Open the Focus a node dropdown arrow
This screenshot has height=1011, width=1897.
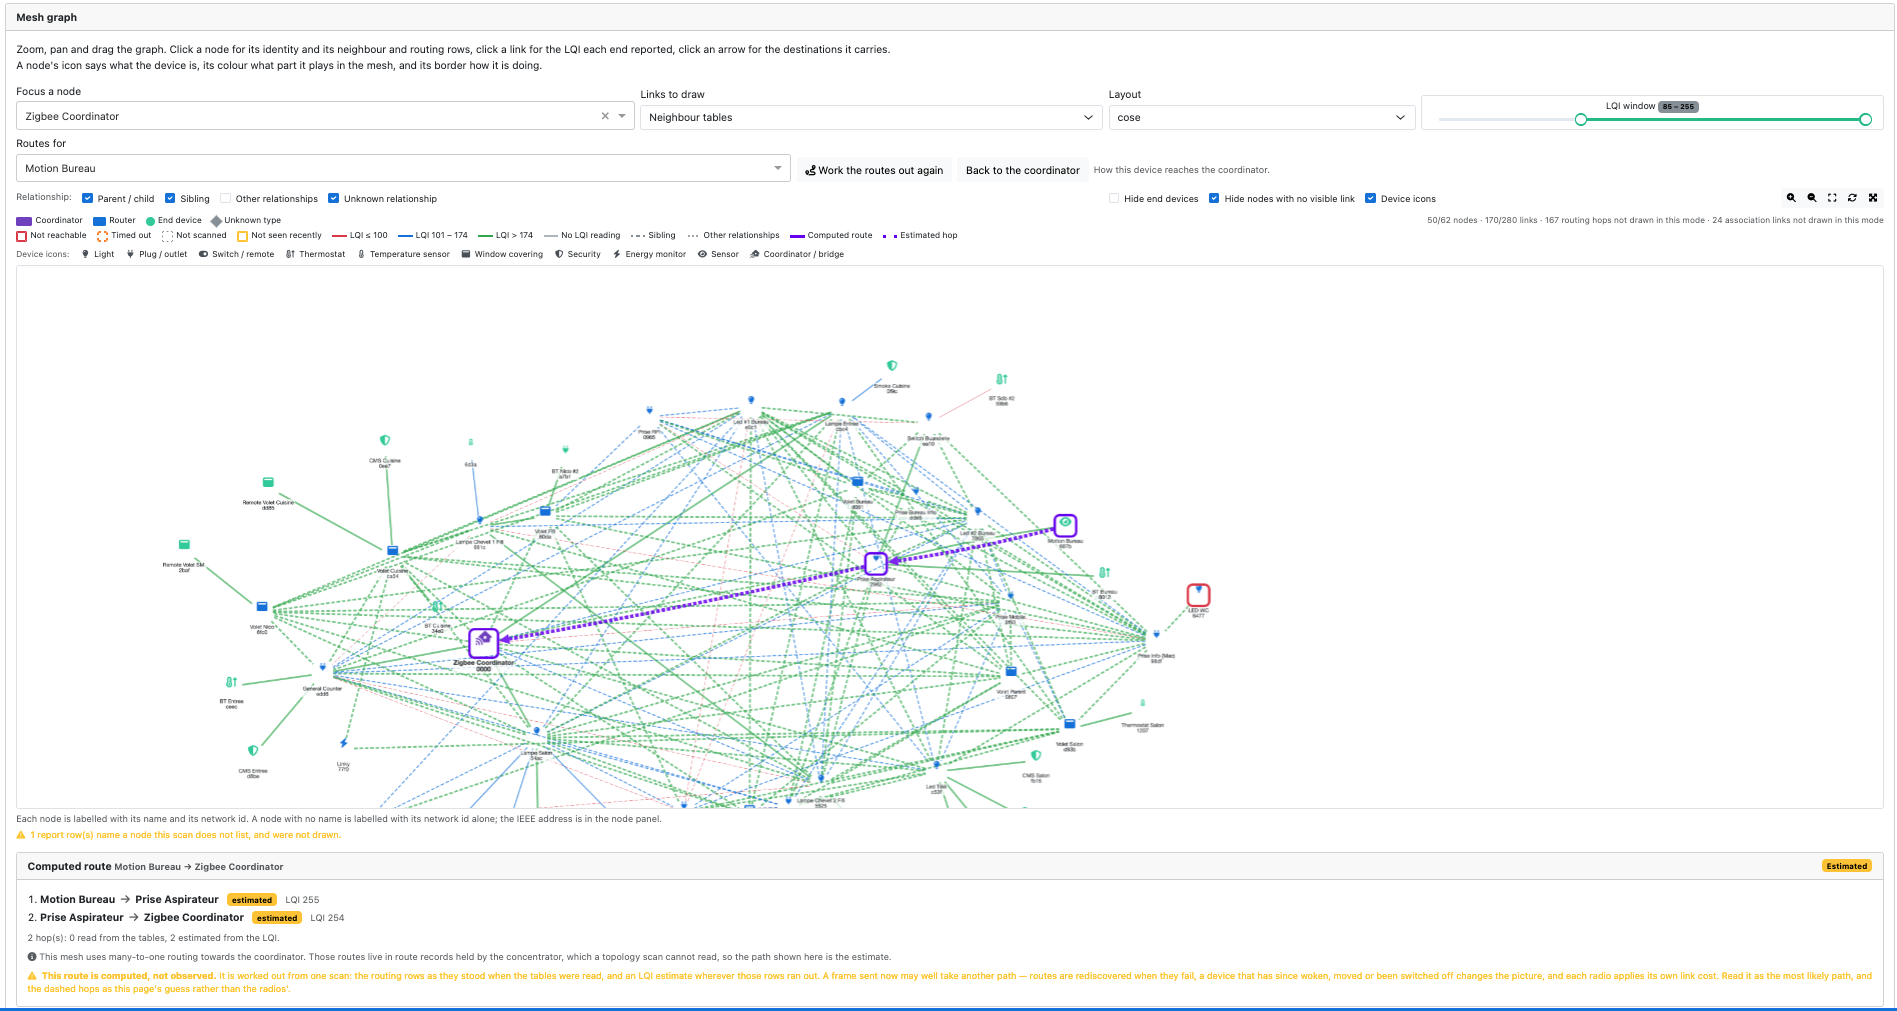pos(622,116)
